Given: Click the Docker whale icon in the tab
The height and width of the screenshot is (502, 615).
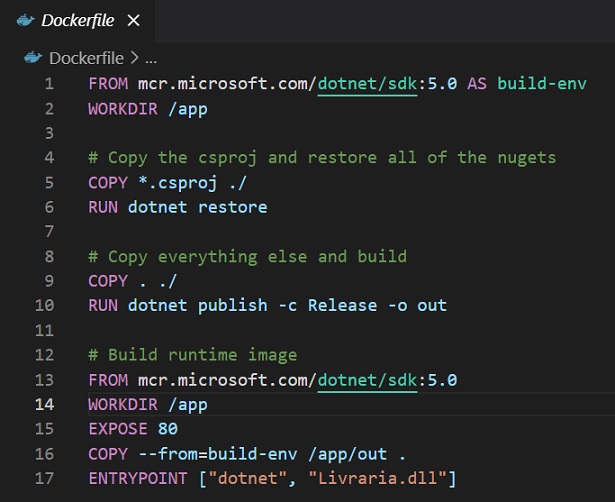Looking at the screenshot, I should [x=25, y=20].
